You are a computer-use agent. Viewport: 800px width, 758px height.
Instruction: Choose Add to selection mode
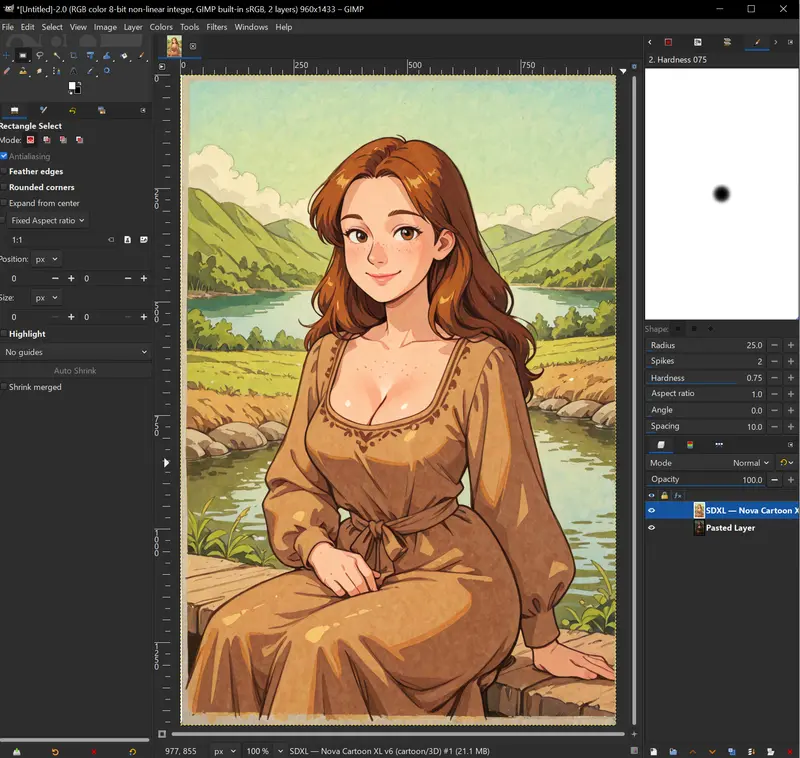pyautogui.click(x=47, y=140)
